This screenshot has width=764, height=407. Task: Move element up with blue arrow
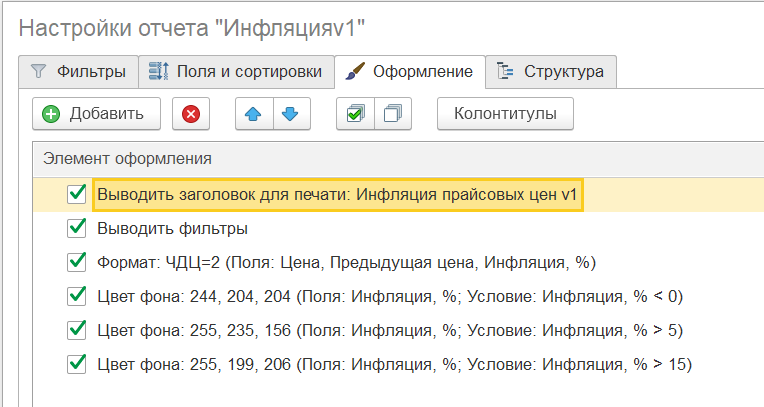(254, 114)
